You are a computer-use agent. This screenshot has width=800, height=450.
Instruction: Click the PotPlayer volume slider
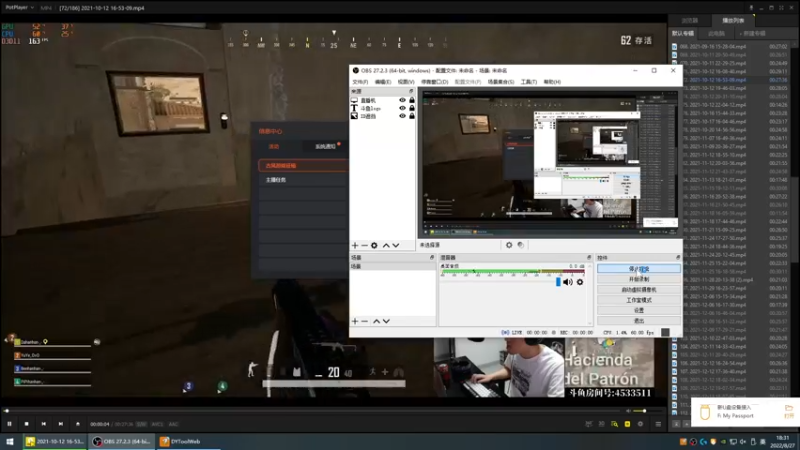click(x=647, y=411)
